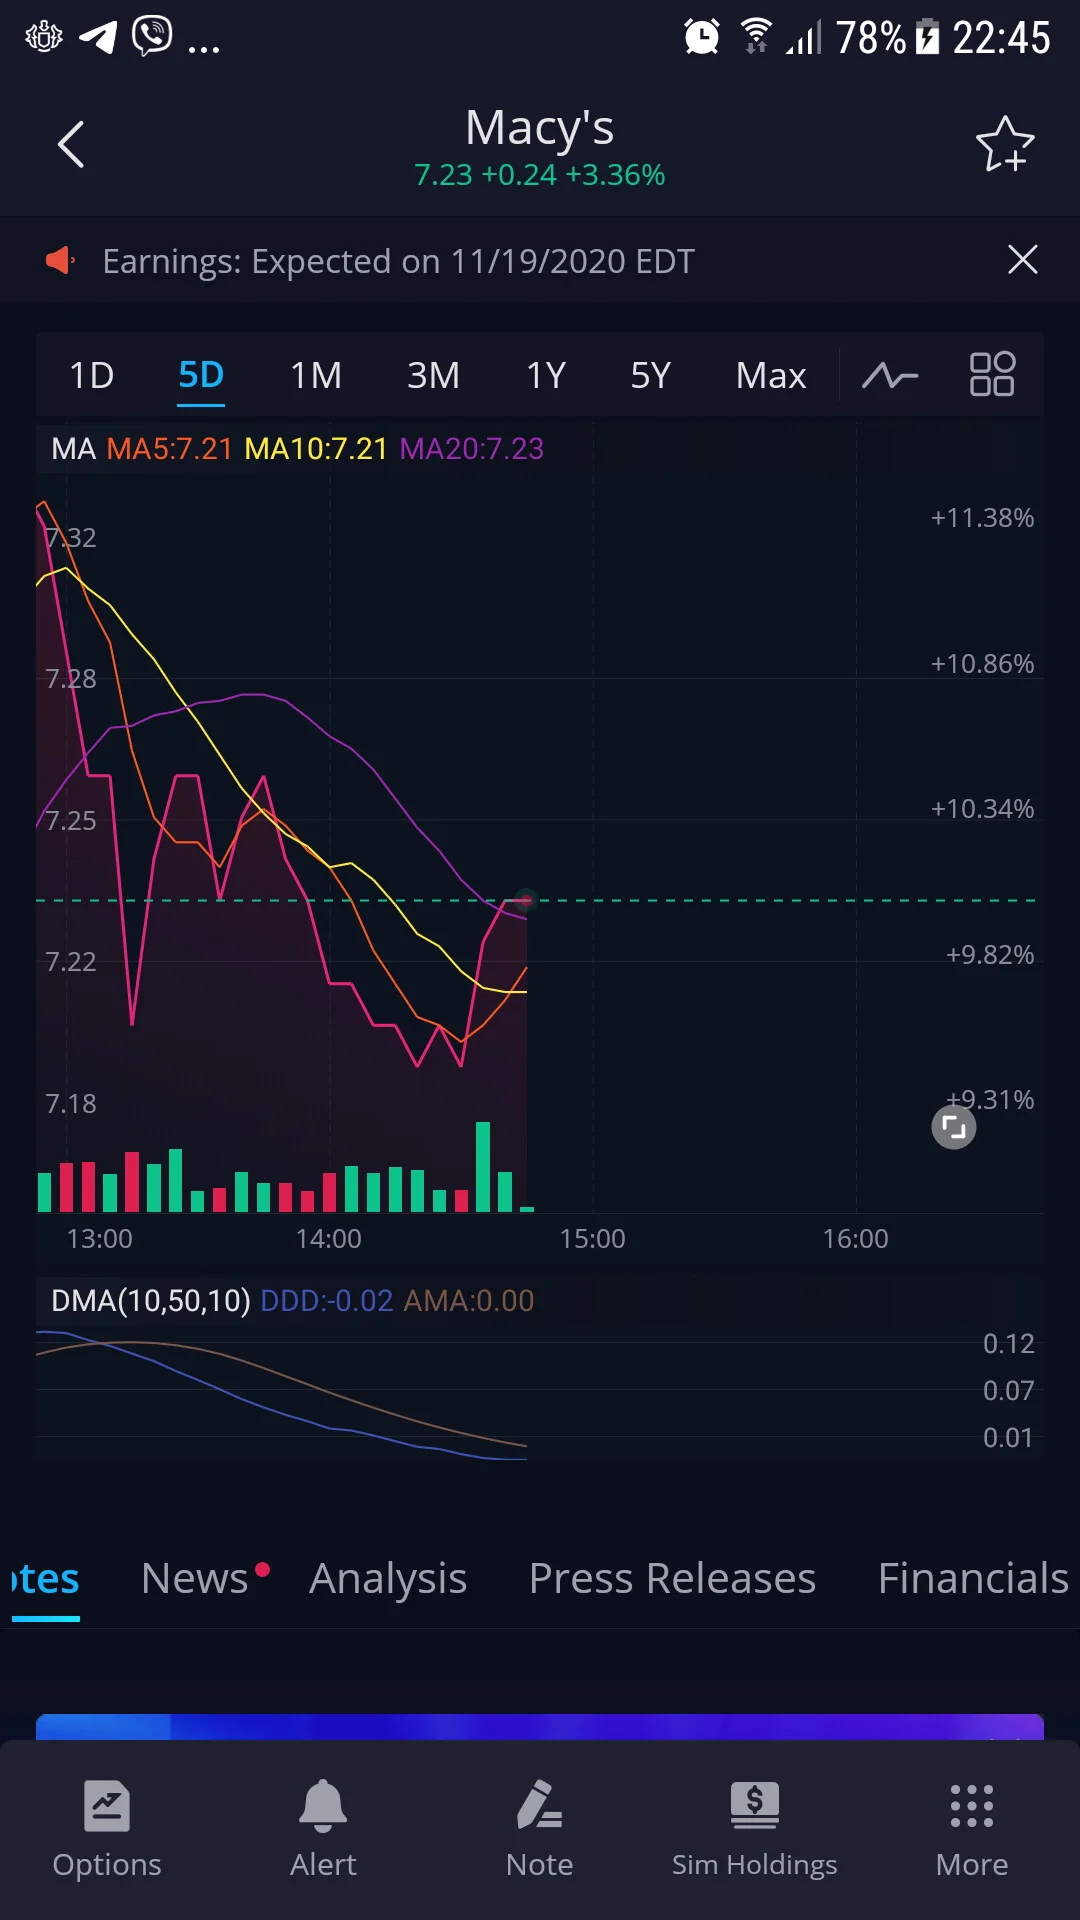Tap the MA10:7.21 indicator label
Screen dimensions: 1080x1920
pyautogui.click(x=316, y=448)
